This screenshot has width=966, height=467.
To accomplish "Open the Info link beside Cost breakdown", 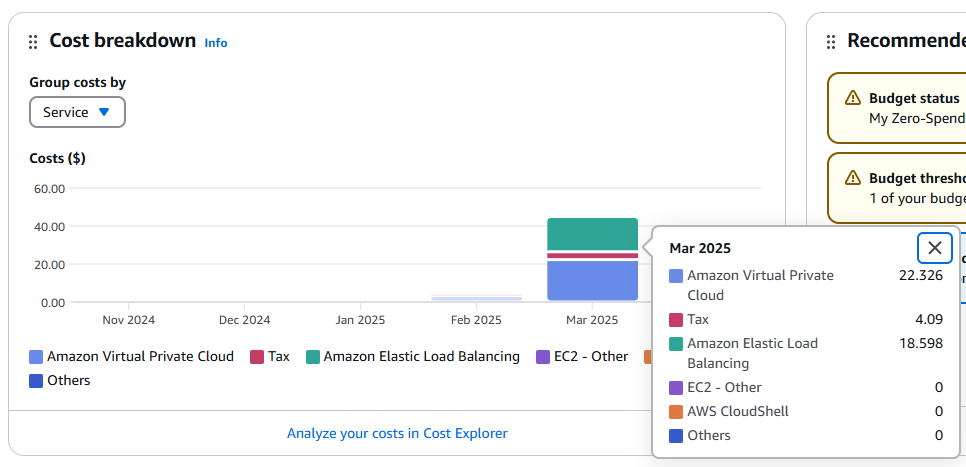I will click(x=216, y=43).
